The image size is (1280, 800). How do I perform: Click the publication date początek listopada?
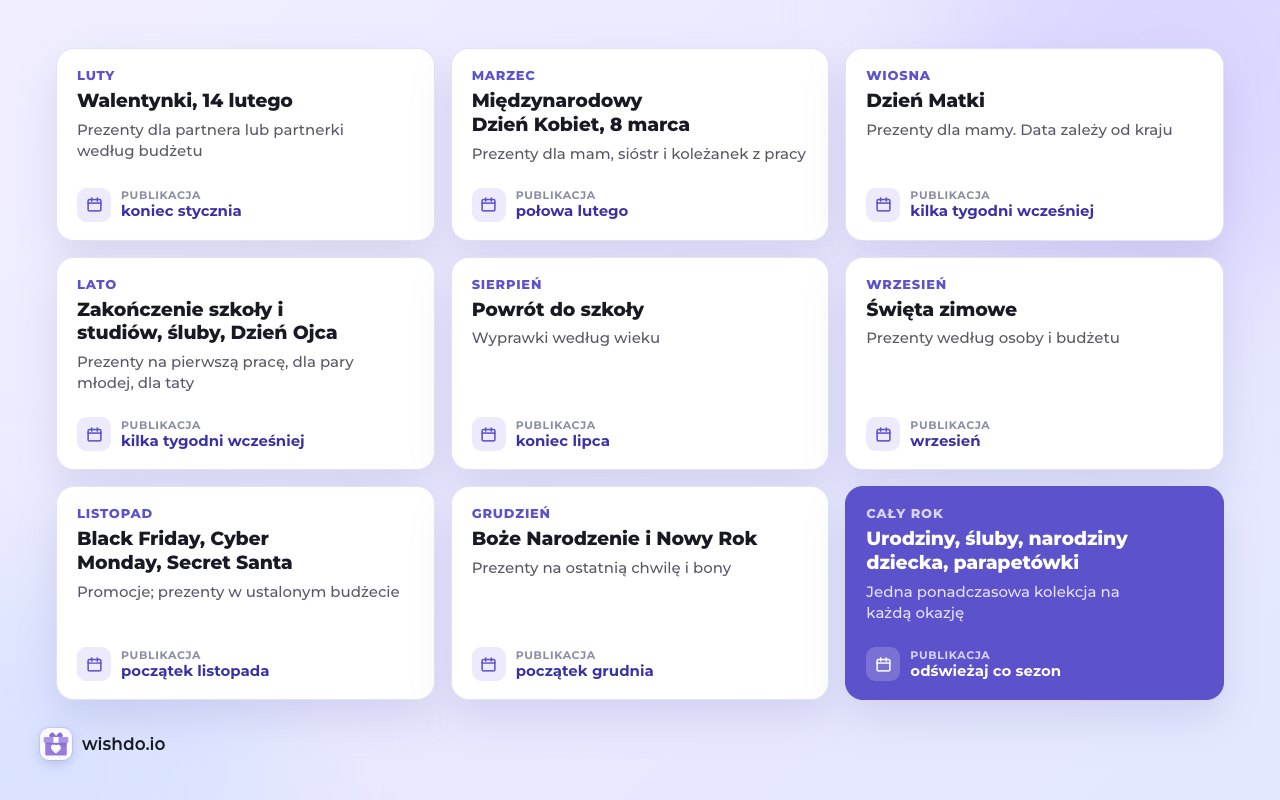point(195,671)
